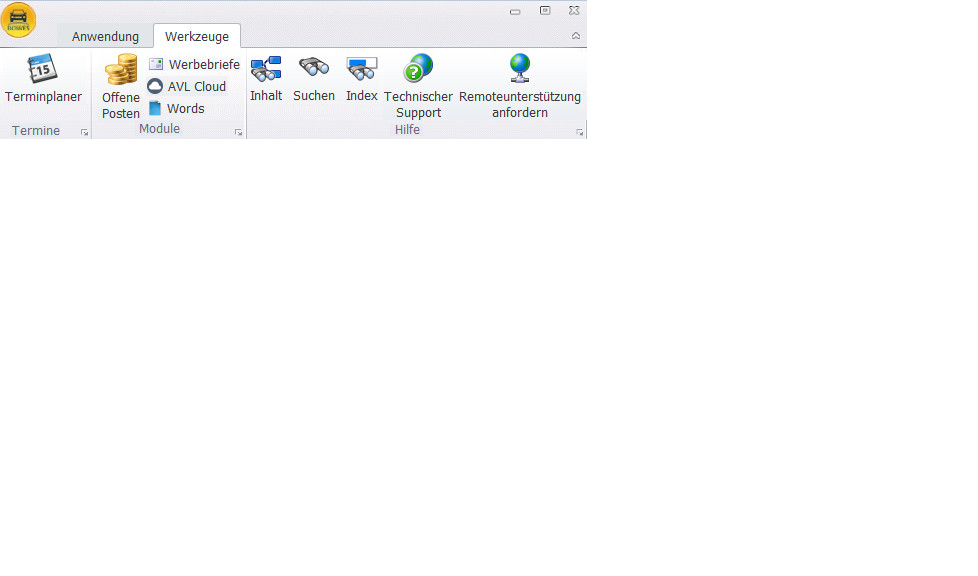The image size is (978, 576).
Task: Open Offene Posten coins module
Action: pos(120,86)
